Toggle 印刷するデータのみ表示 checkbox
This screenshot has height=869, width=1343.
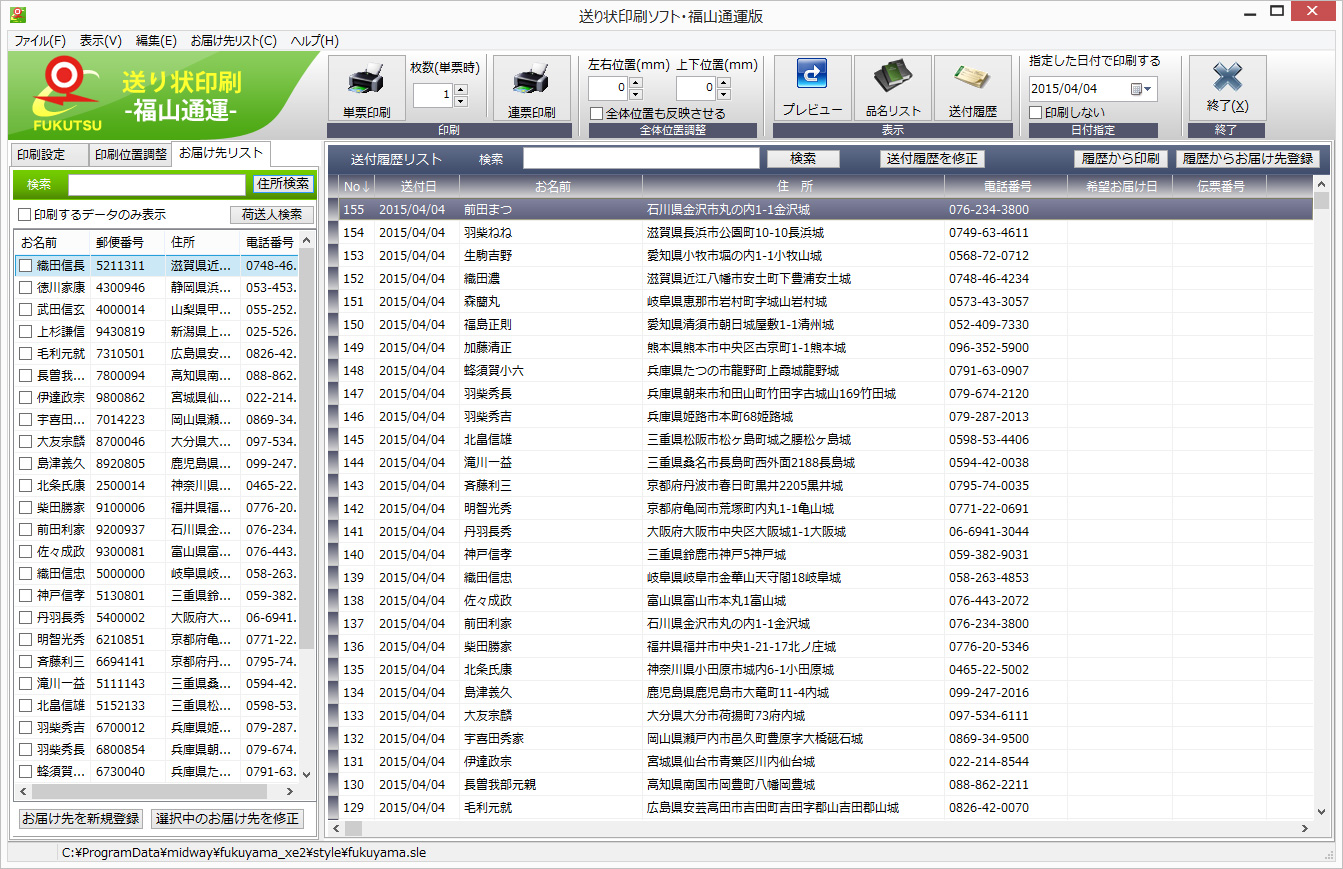pyautogui.click(x=25, y=215)
